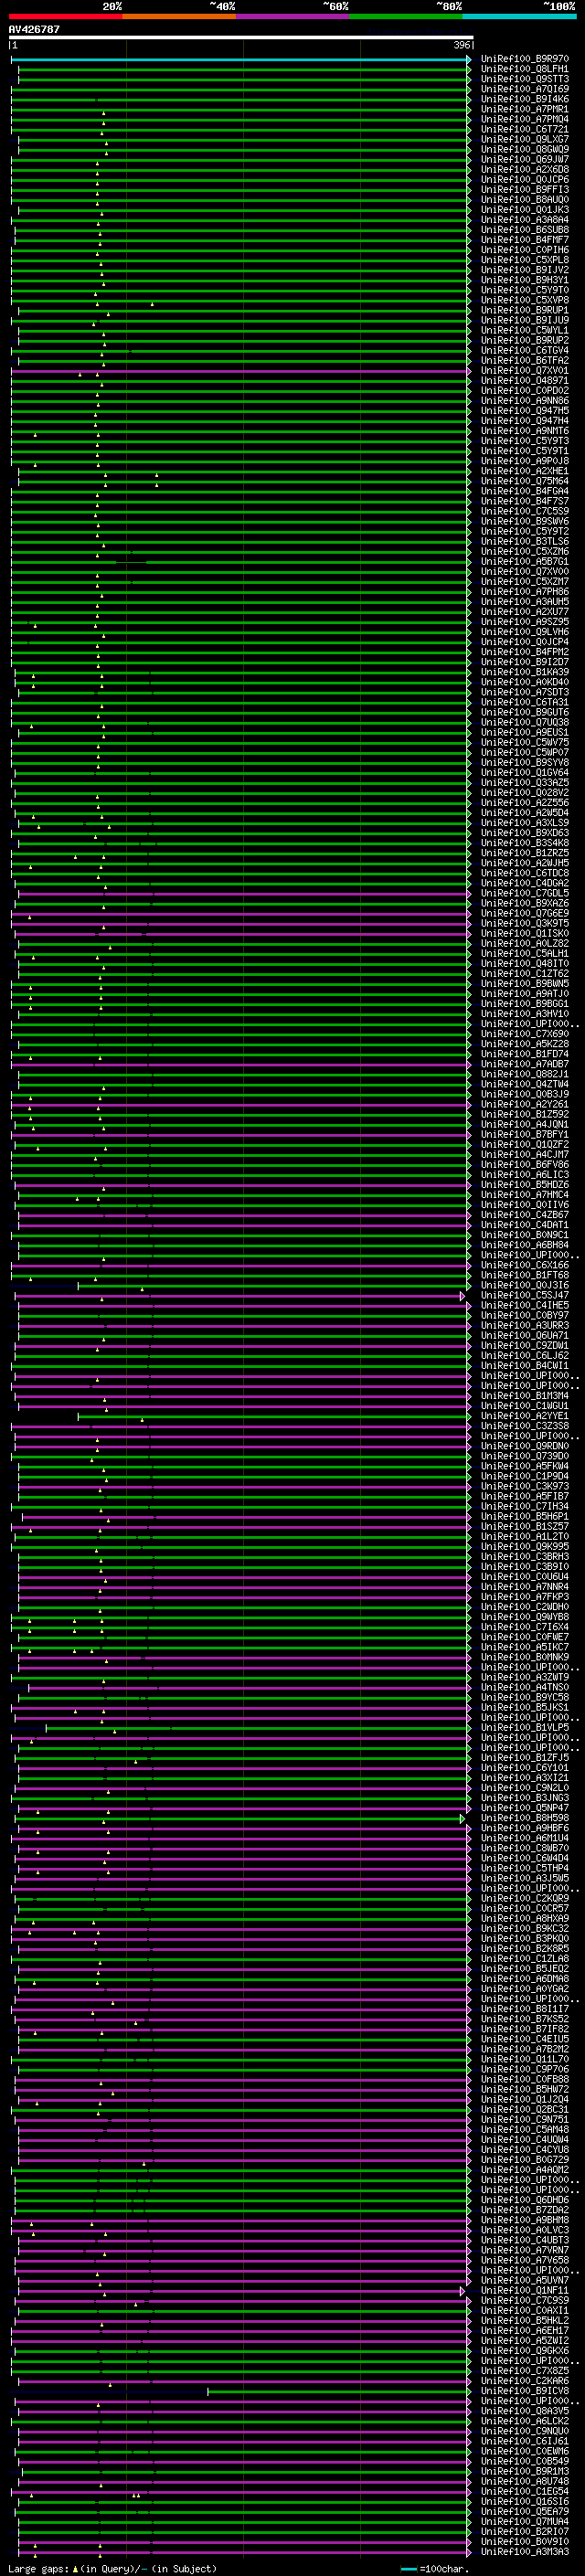The width and height of the screenshot is (585, 2576).
Task: Select the UniRef100_A5FKW4 label
Action: (x=524, y=1466)
